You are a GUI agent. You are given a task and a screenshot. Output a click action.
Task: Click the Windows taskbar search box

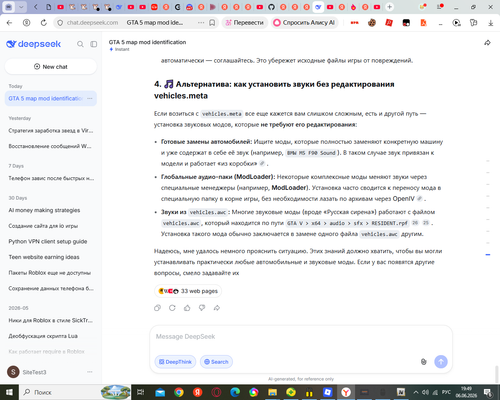pyautogui.click(x=76, y=392)
